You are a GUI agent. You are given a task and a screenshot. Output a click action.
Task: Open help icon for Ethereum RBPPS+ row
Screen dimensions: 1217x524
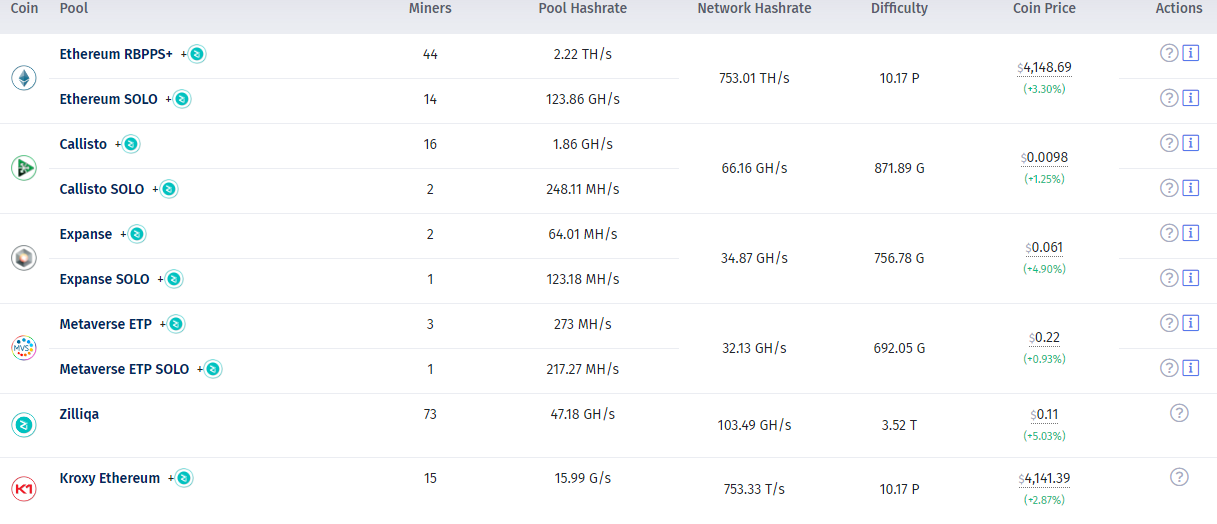tap(1168, 53)
